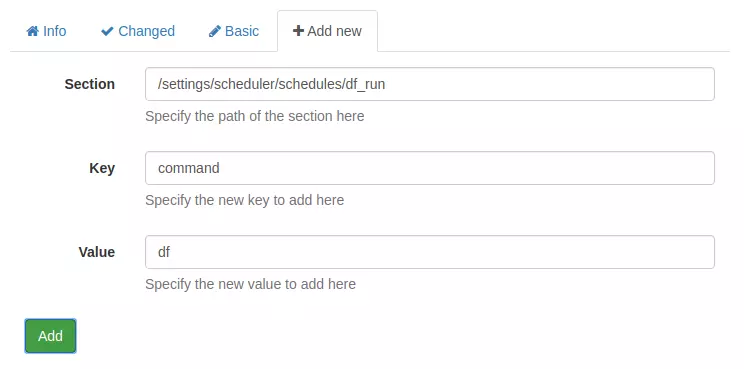
Task: Click the word 'command' inside the Key field
Action: pos(189,168)
